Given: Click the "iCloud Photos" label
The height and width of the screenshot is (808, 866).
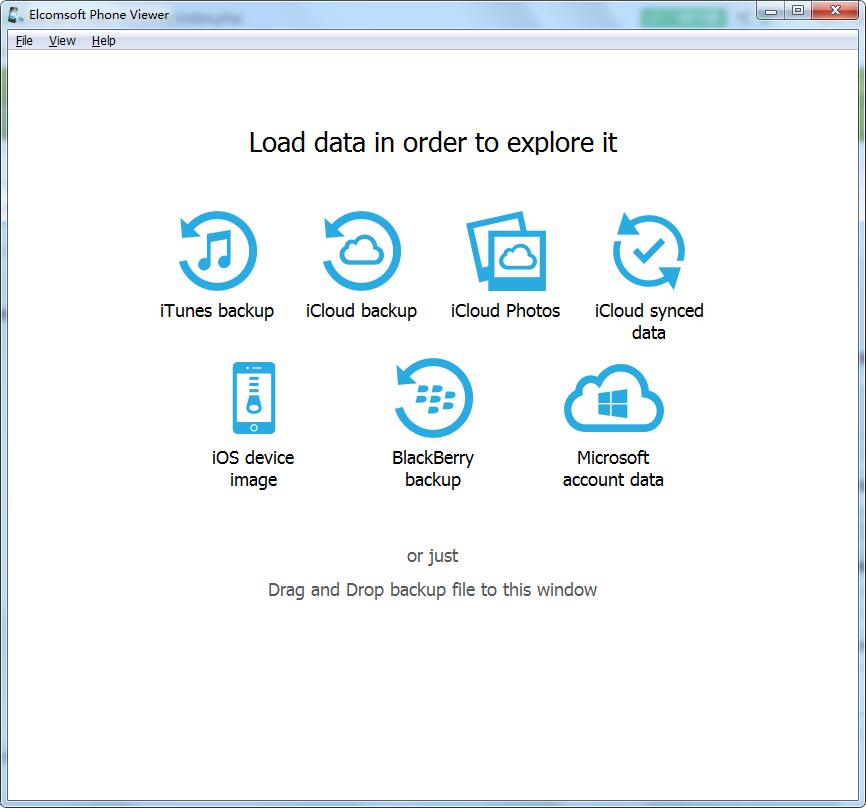Looking at the screenshot, I should click(505, 311).
